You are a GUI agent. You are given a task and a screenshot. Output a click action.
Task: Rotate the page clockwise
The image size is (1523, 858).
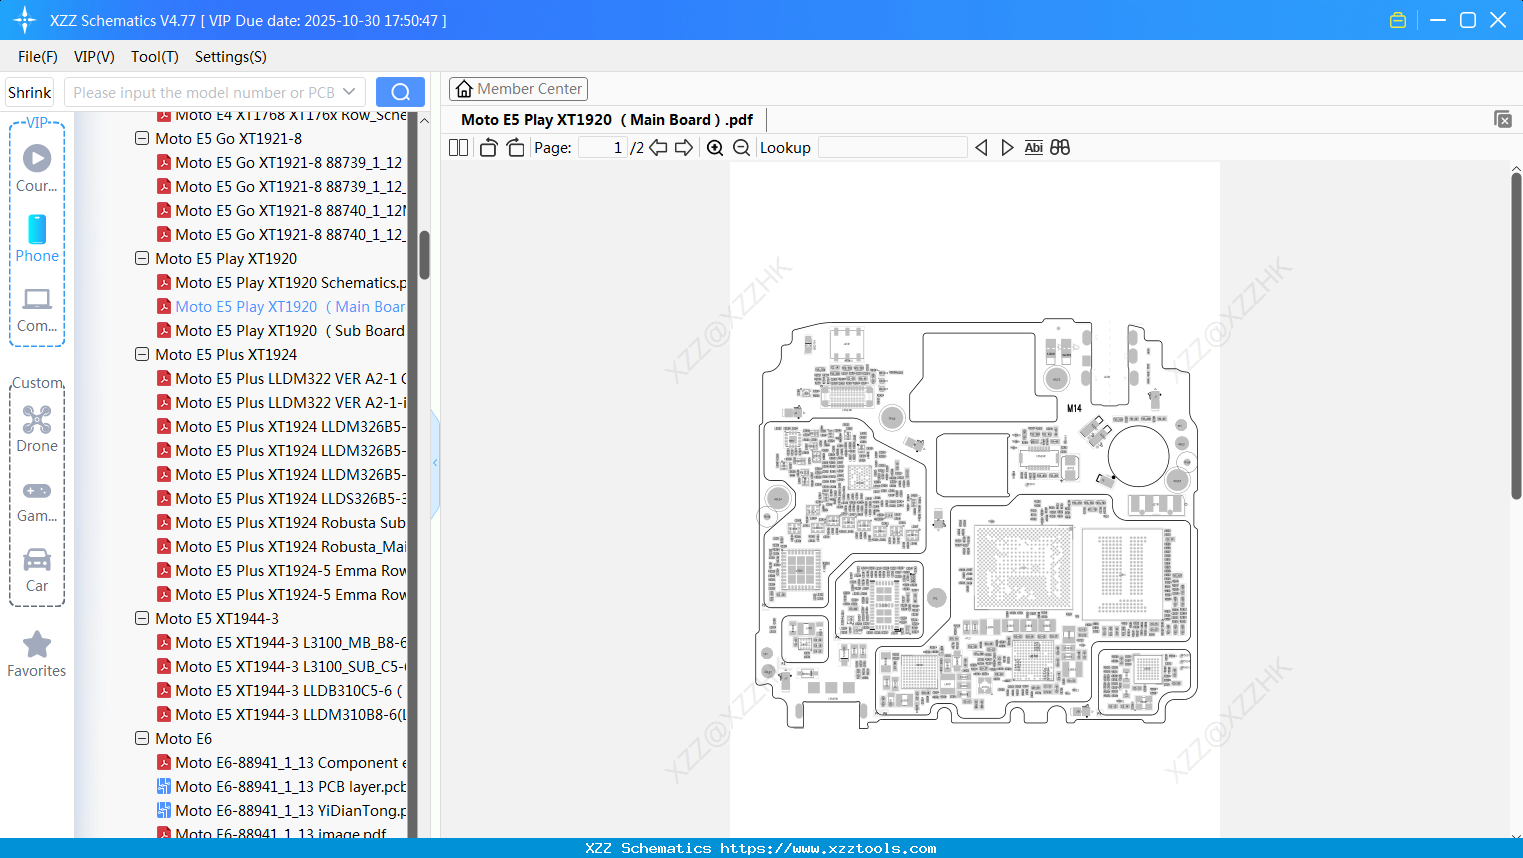[x=515, y=148]
